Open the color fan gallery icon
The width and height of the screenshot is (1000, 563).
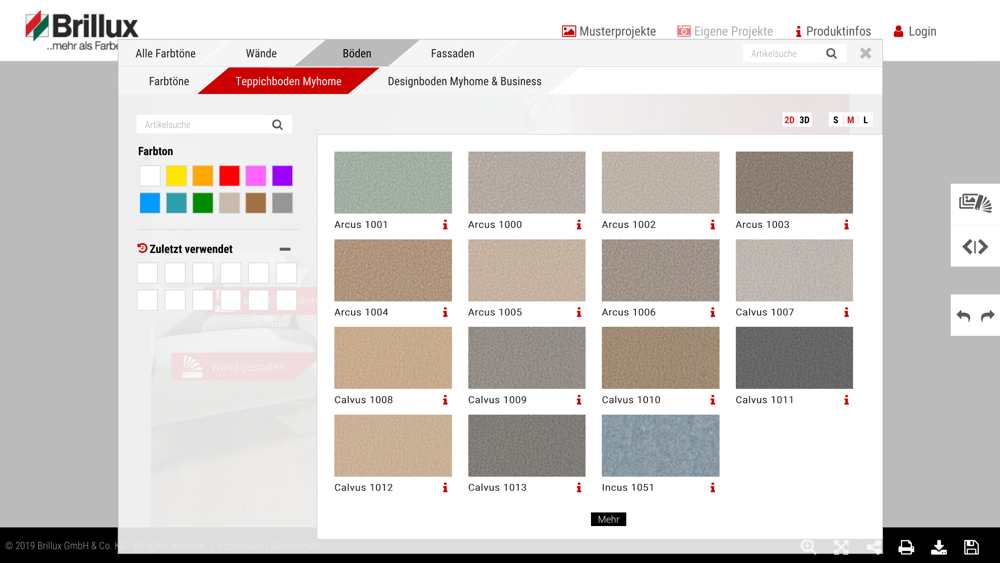point(975,203)
